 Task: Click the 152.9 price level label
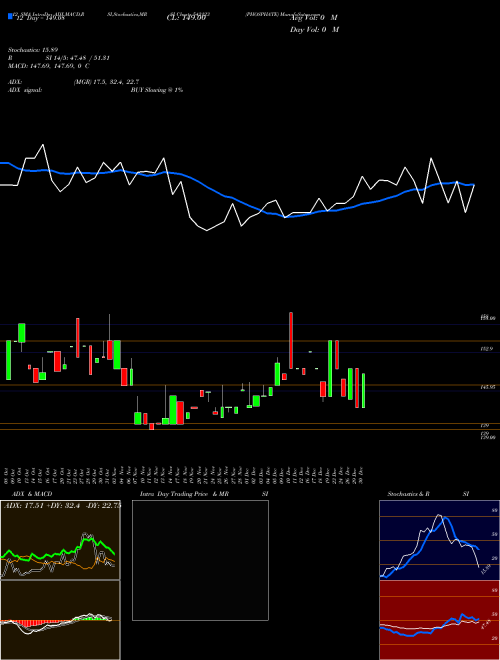pyautogui.click(x=487, y=349)
